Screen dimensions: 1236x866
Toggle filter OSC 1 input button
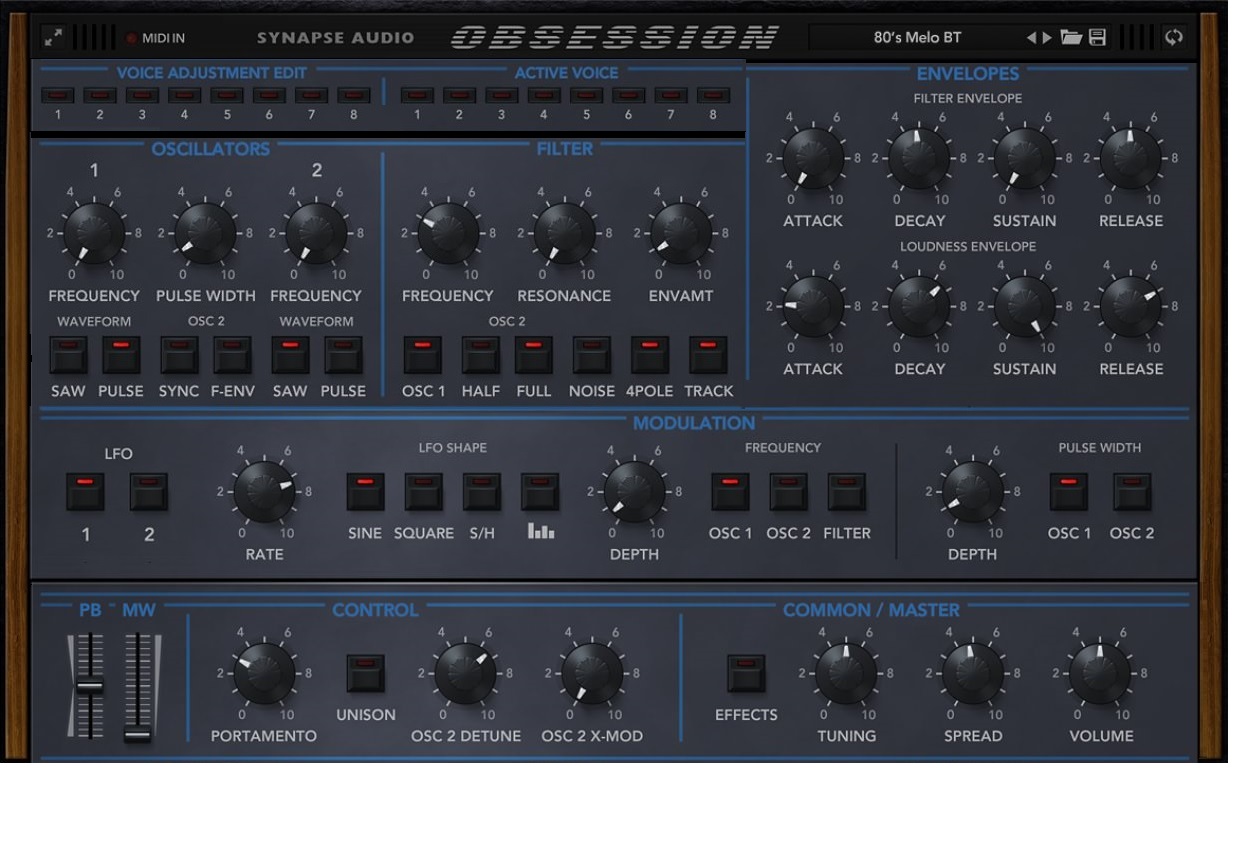422,355
